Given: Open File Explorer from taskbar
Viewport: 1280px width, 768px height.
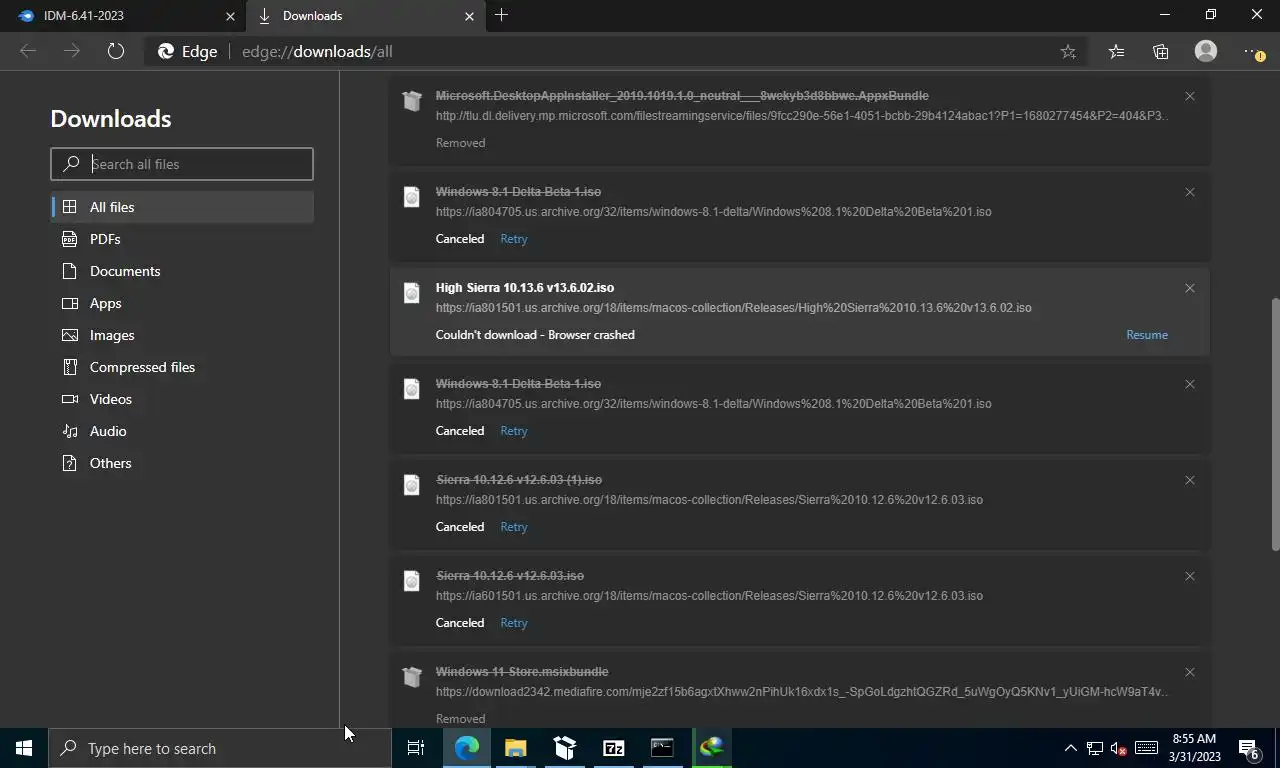Looking at the screenshot, I should click(515, 748).
